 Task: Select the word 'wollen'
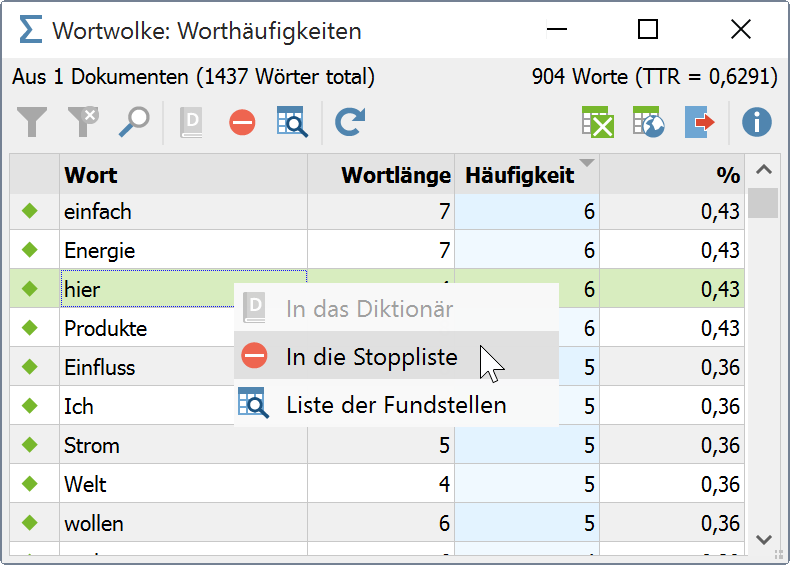[x=94, y=524]
